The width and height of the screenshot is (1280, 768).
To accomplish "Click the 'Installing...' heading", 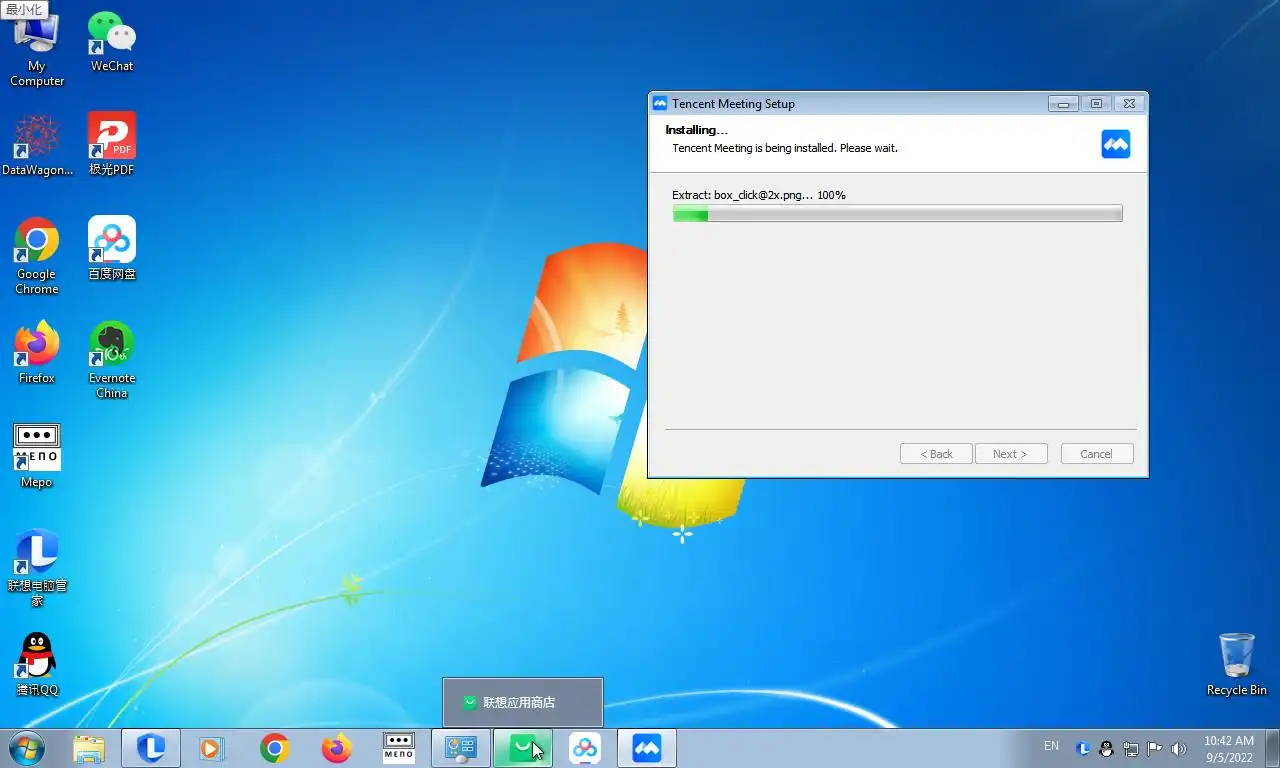I will (x=697, y=130).
